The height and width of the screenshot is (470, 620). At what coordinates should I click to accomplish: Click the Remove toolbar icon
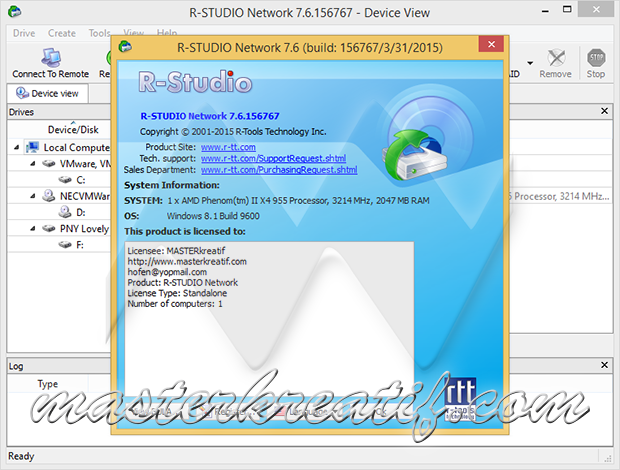point(556,58)
